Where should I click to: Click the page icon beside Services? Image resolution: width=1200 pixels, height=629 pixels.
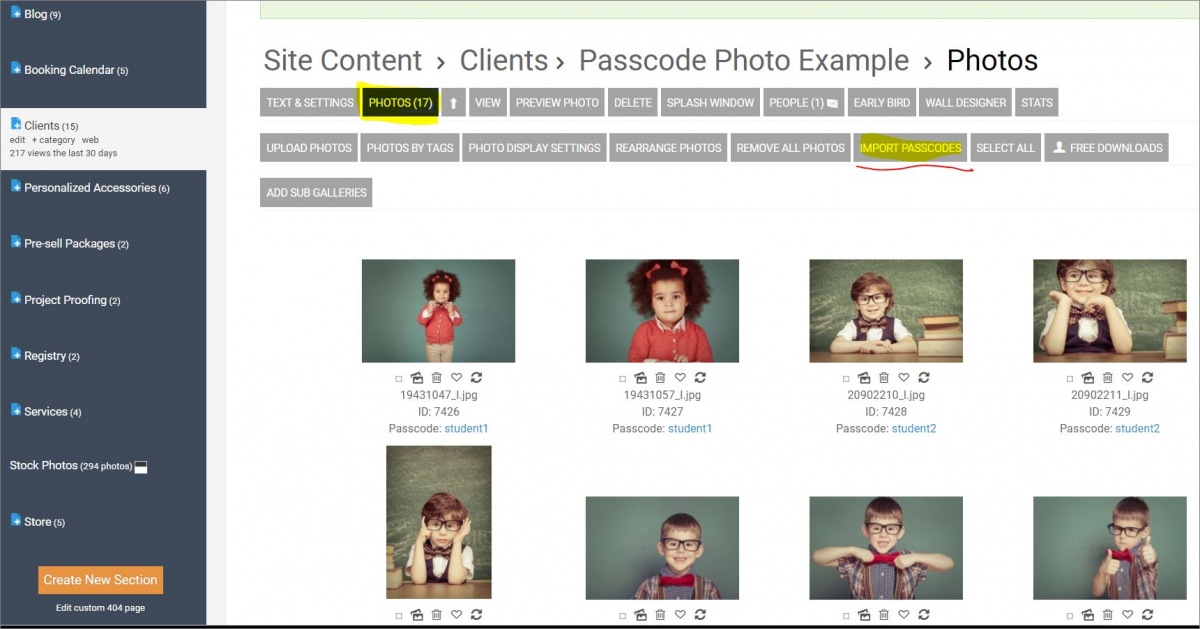16,410
